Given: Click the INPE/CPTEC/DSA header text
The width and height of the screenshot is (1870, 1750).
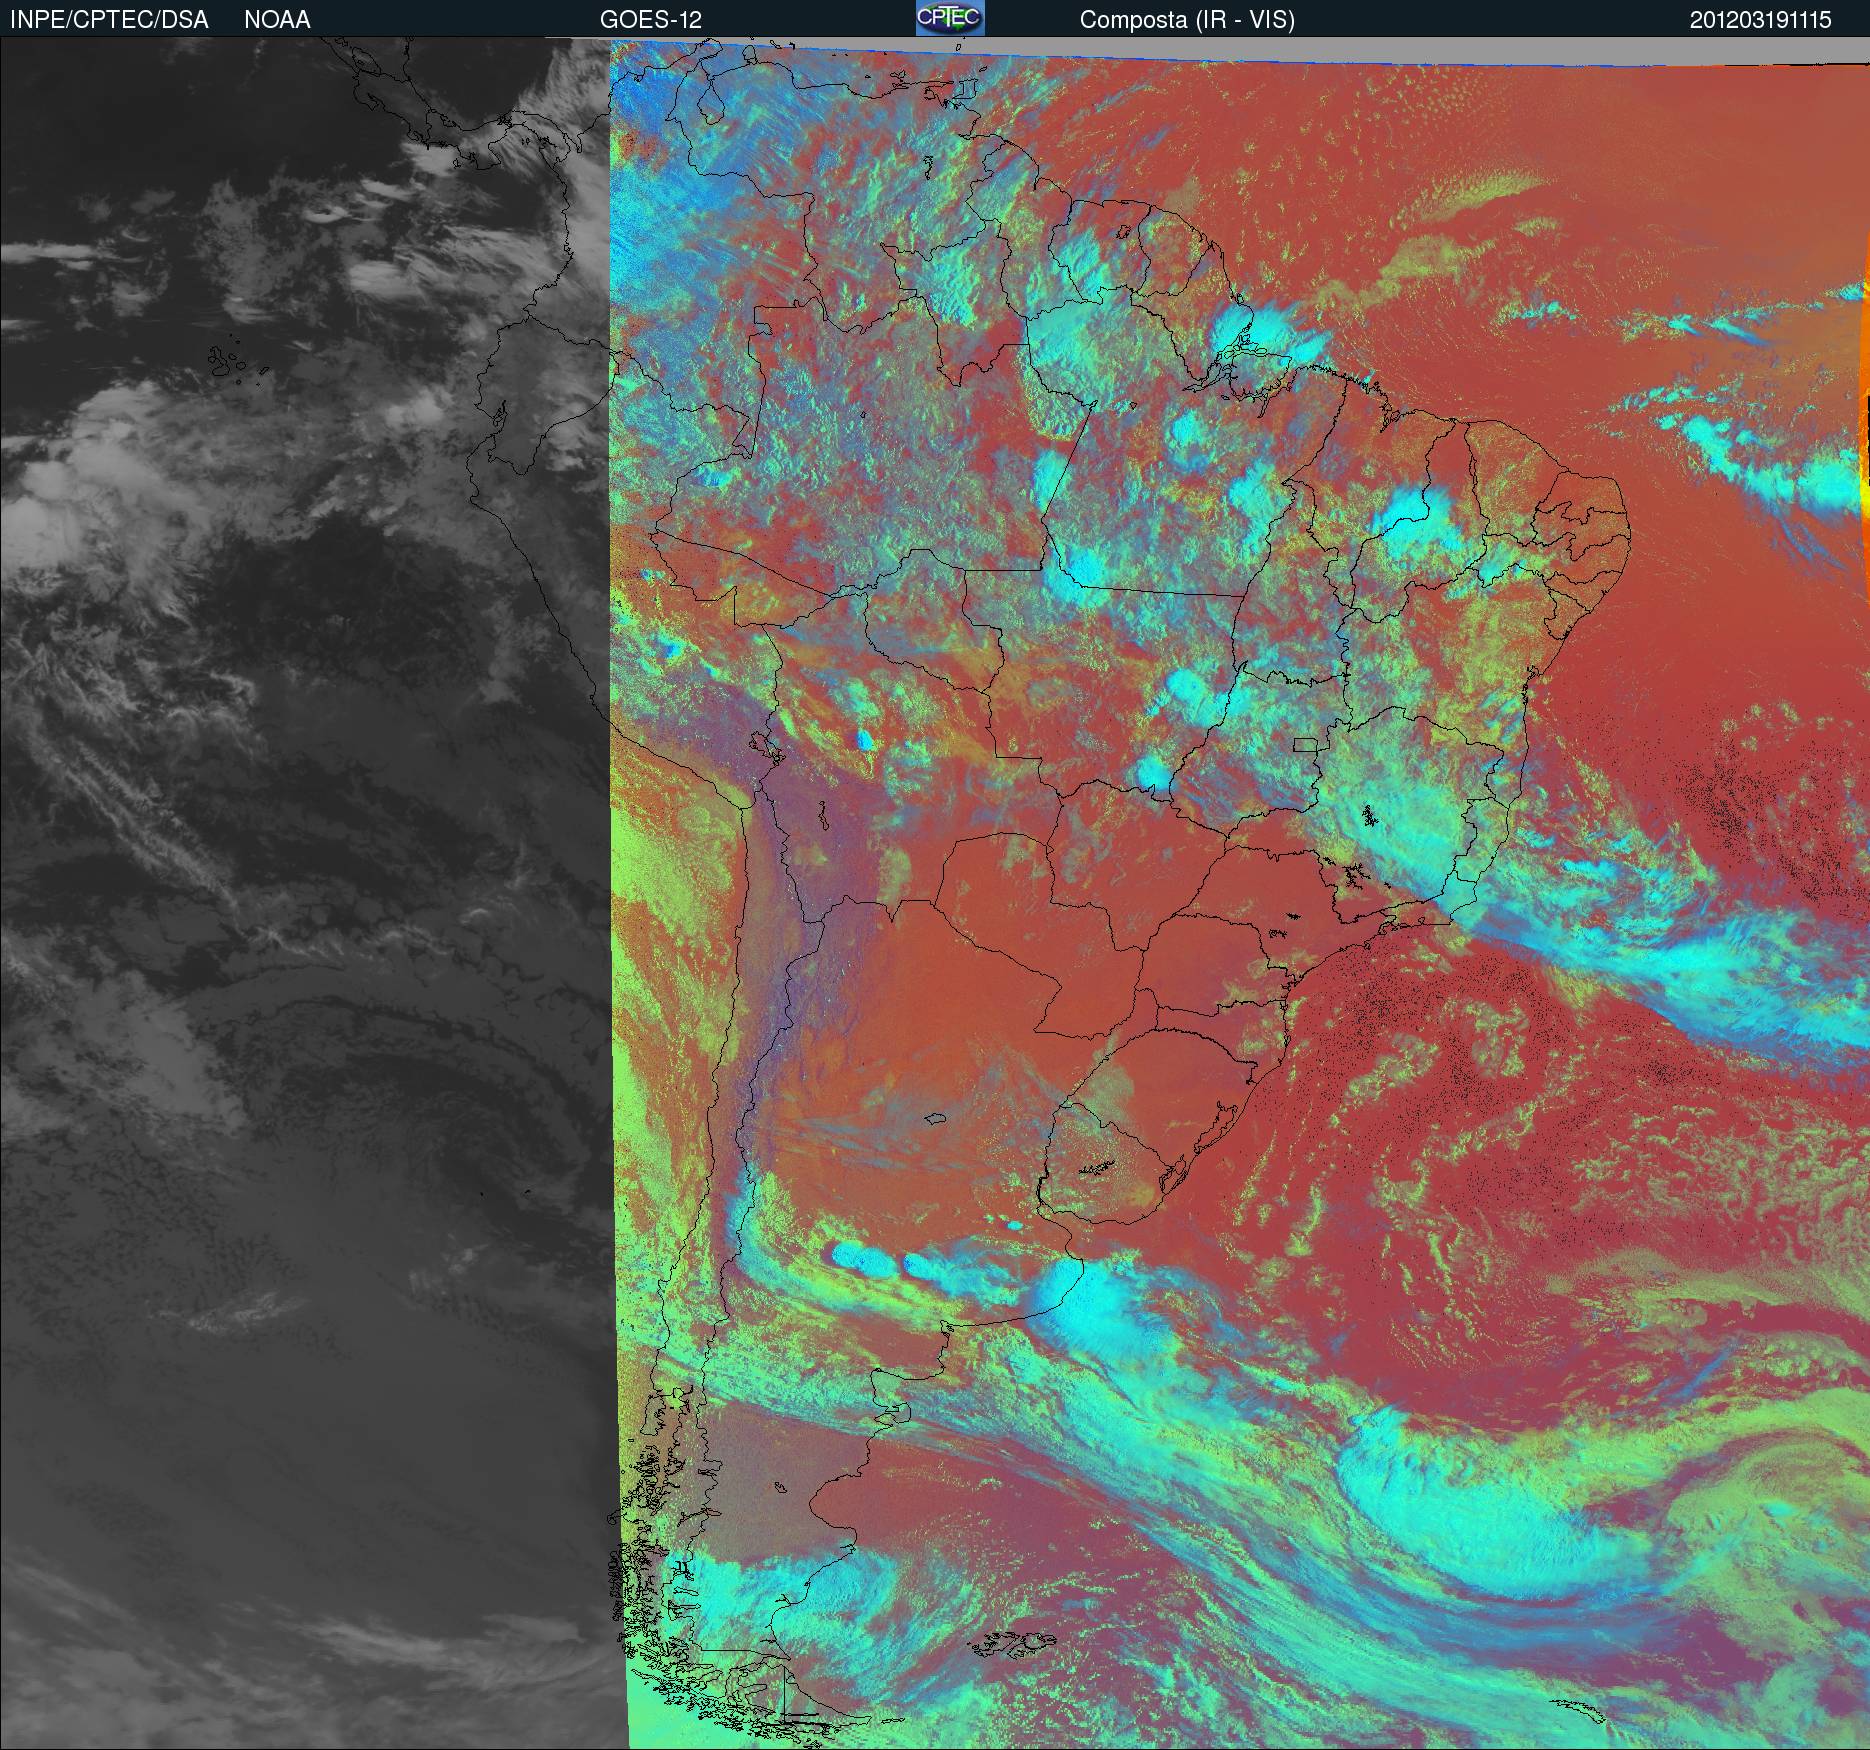Looking at the screenshot, I should [x=109, y=20].
